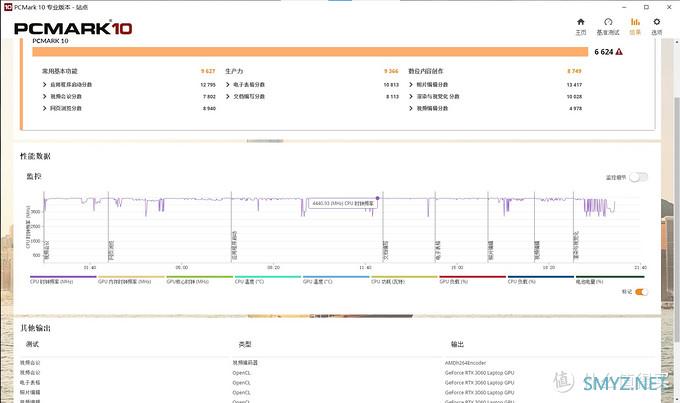Image resolution: width=680 pixels, height=403 pixels.
Task: Click the 生产力 section heading
Action: pyautogui.click(x=234, y=71)
